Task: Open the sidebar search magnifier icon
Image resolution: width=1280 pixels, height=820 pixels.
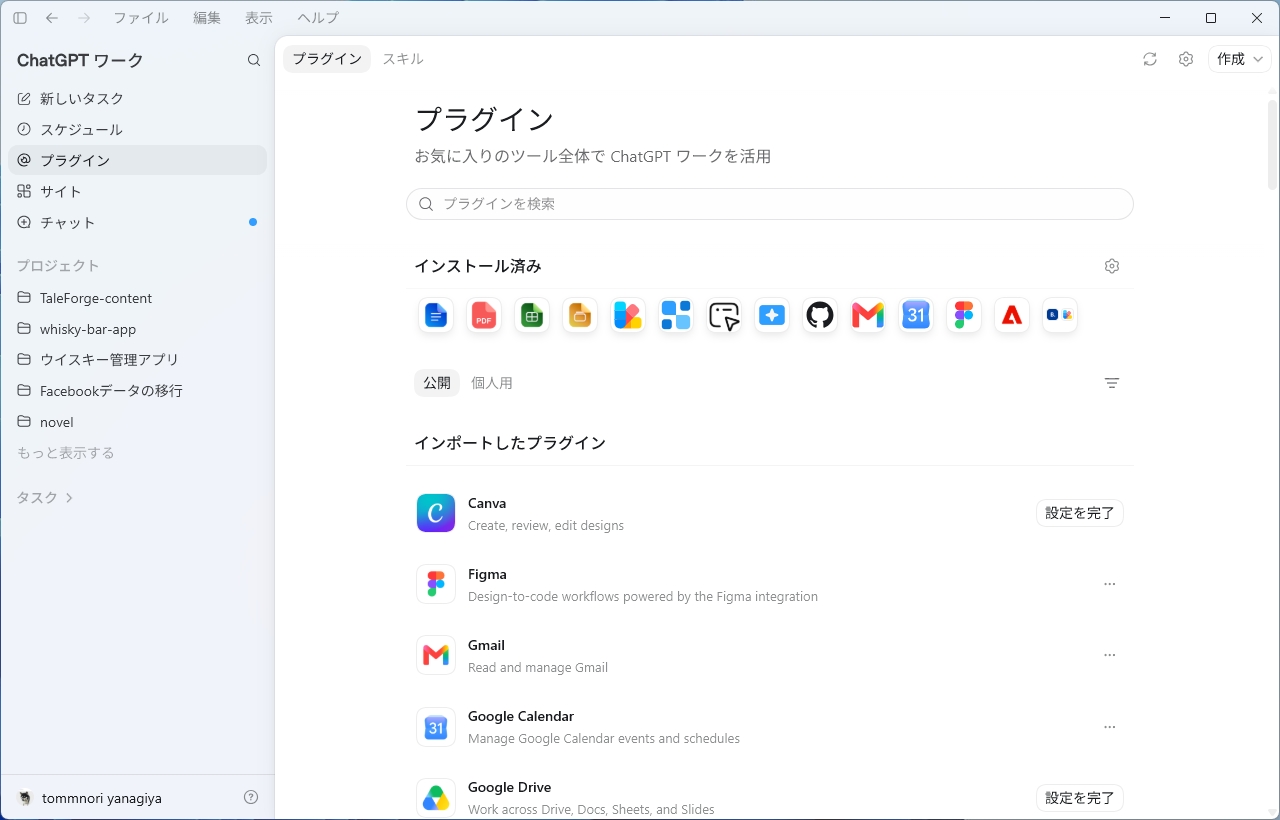Action: point(254,60)
